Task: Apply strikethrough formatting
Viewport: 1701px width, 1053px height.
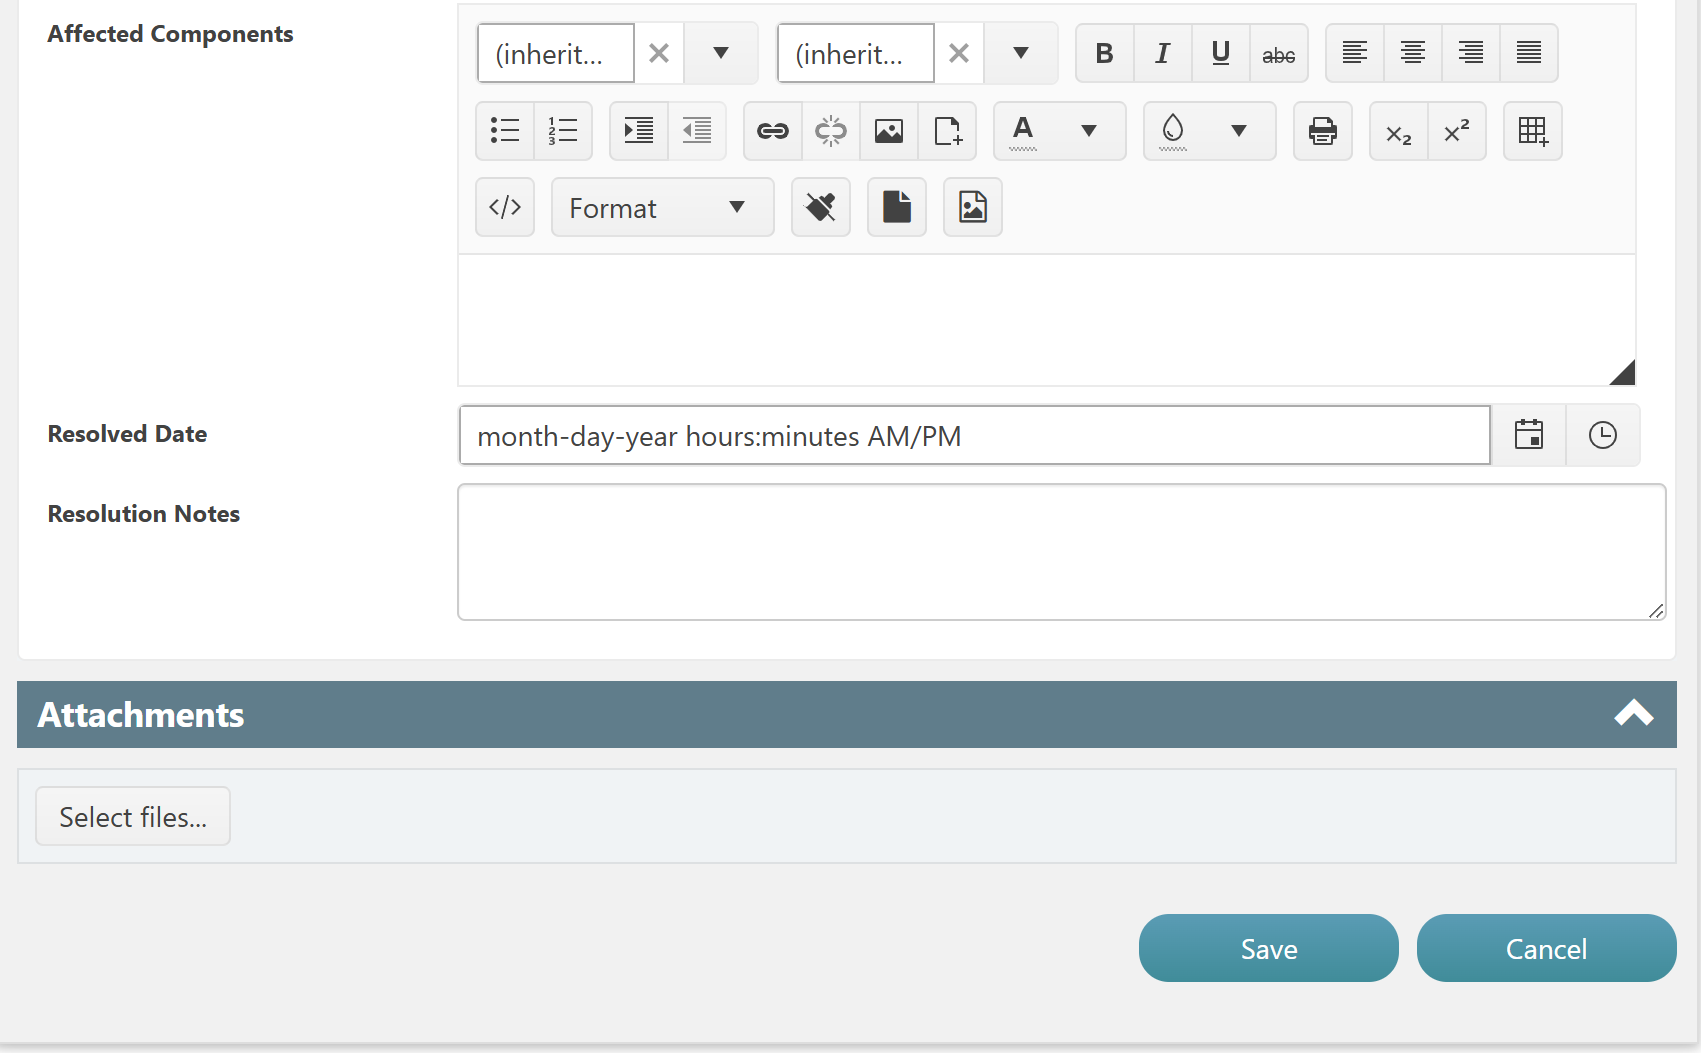Action: [x=1279, y=53]
